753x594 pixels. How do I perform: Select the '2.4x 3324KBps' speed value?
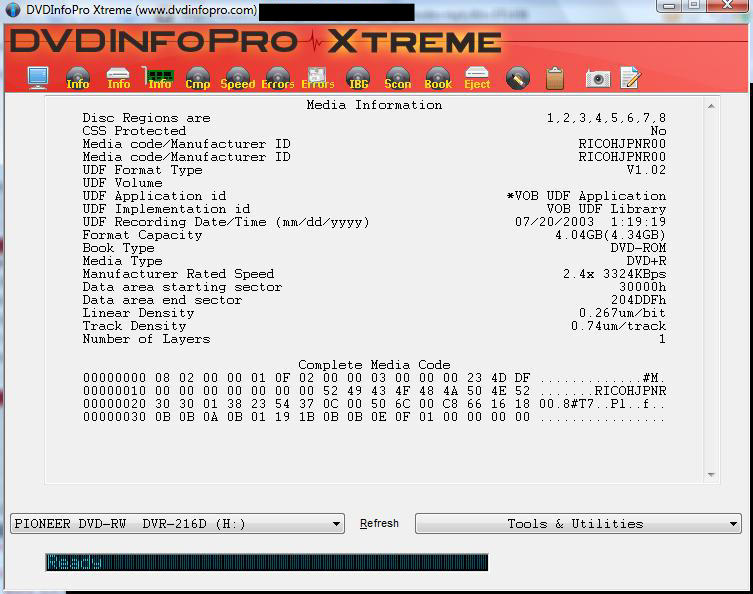(x=614, y=274)
